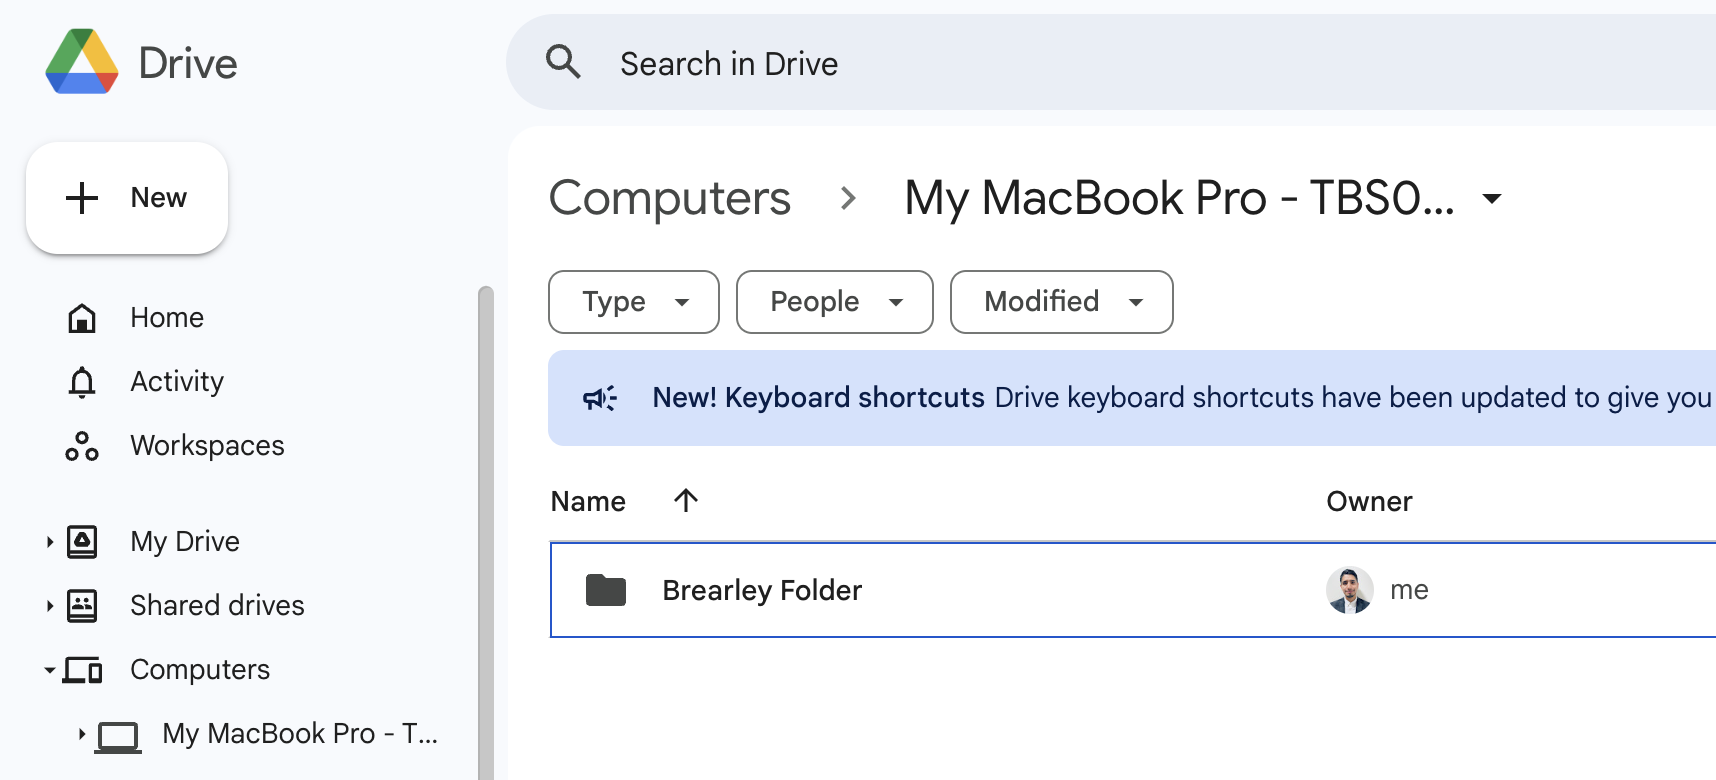This screenshot has height=780, width=1716.
Task: Open Workspaces
Action: coord(207,446)
